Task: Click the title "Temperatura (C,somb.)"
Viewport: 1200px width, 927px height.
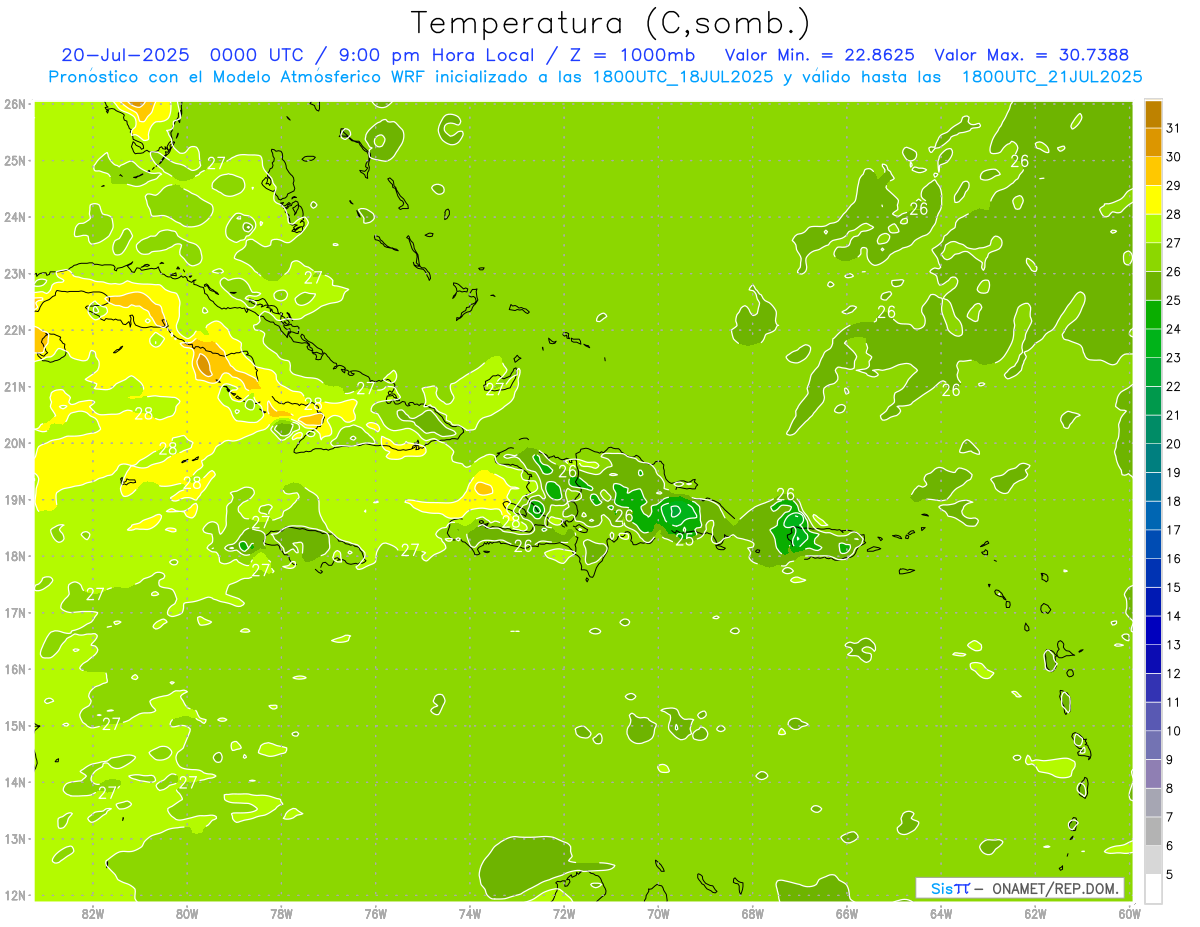Action: tap(610, 23)
